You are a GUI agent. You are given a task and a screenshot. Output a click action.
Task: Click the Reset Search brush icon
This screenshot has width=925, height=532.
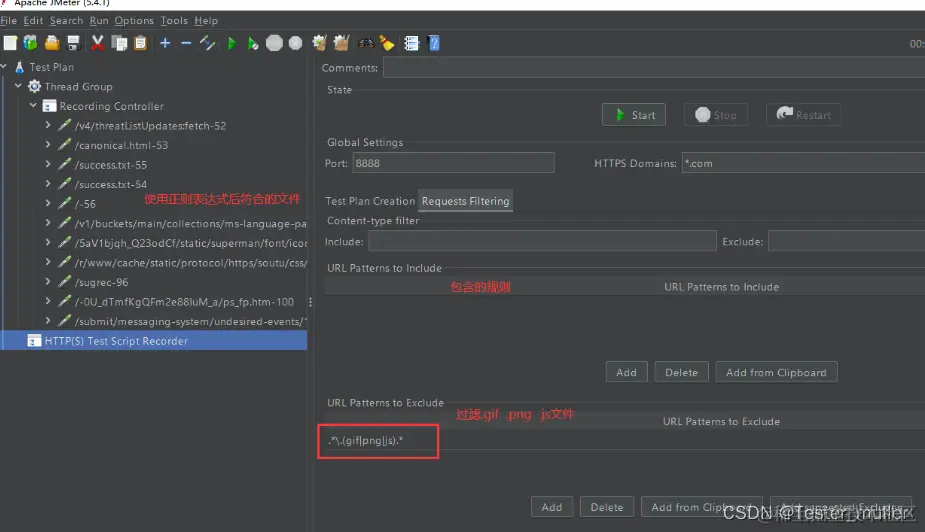point(387,43)
